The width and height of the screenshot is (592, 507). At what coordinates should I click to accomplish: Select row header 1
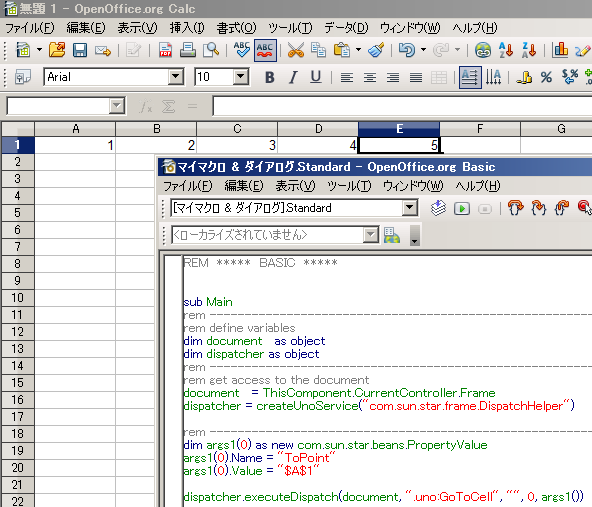click(18, 145)
